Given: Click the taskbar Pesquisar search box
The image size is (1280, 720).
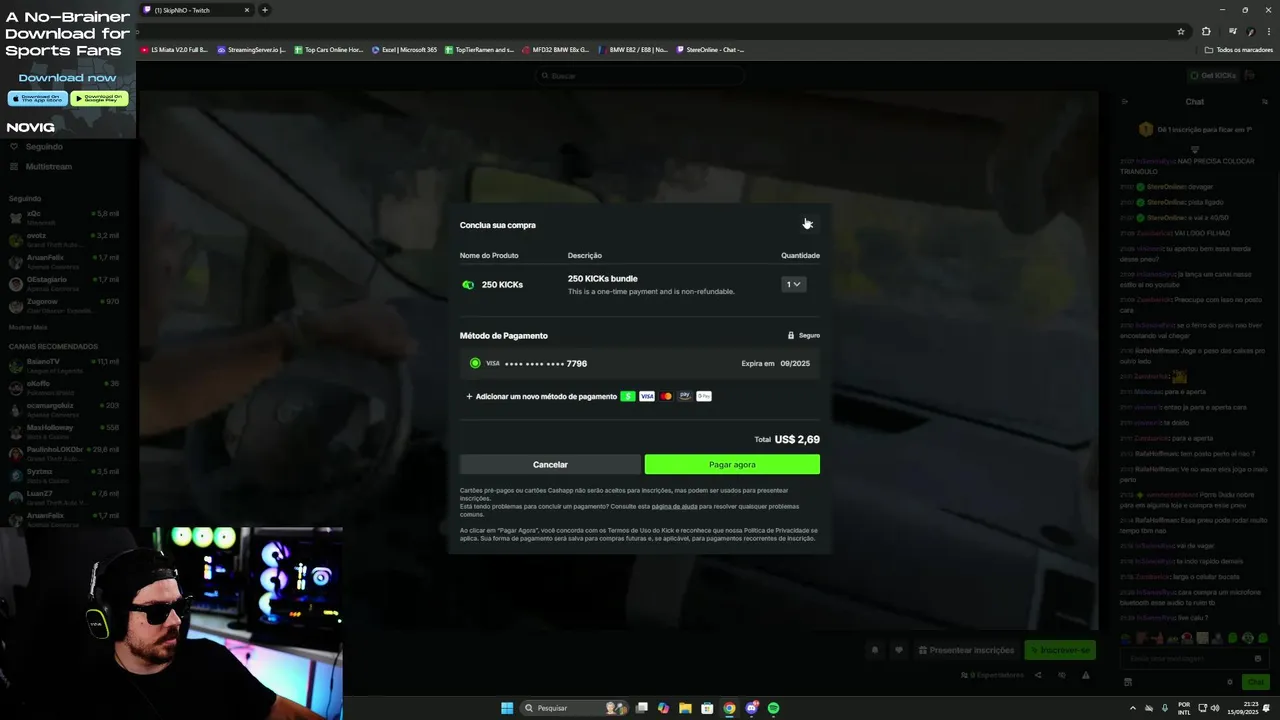Looking at the screenshot, I should 573,708.
